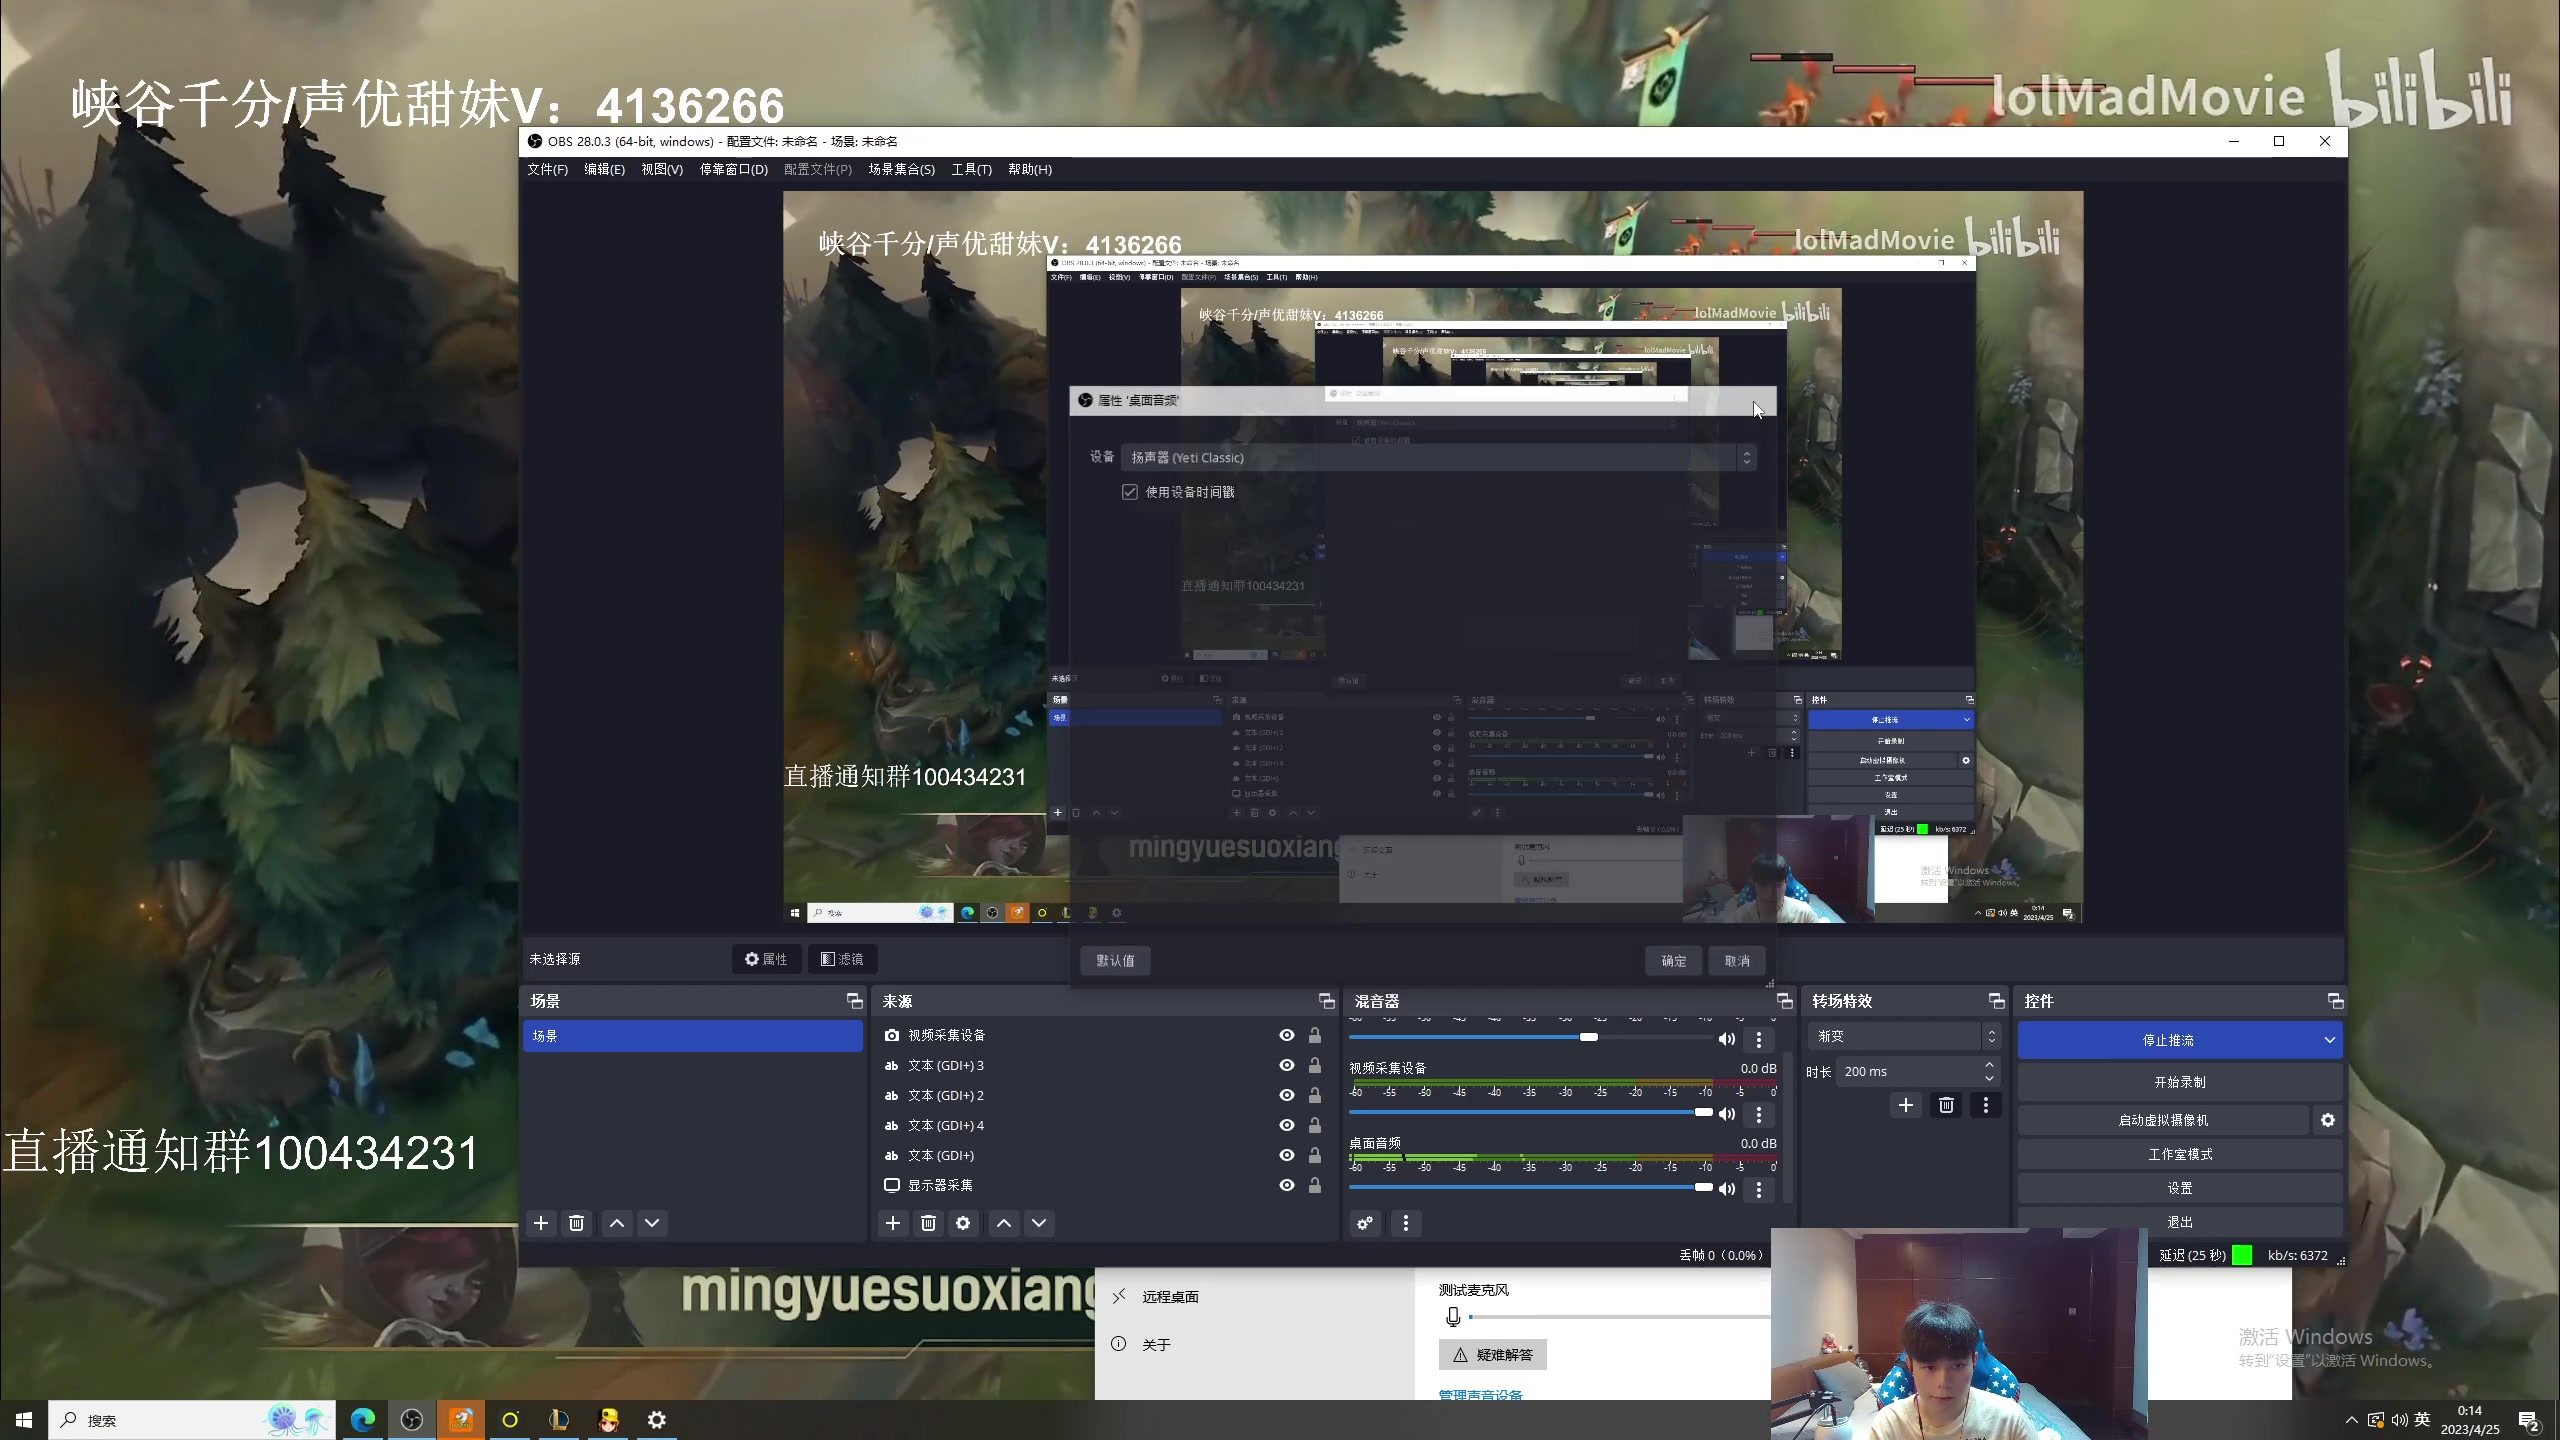
Task: Click the 启动虚拟摄像机 button
Action: coord(2163,1120)
